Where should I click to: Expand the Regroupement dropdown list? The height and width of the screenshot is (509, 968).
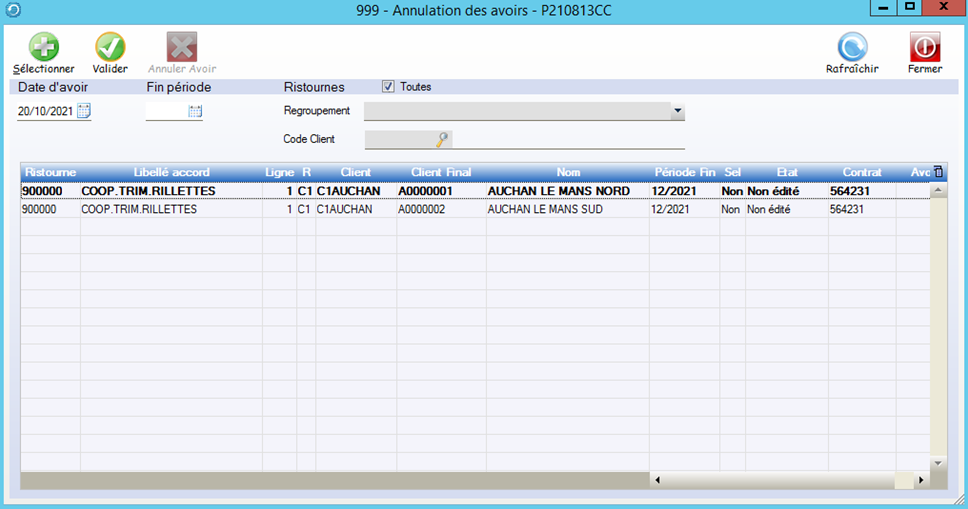(x=677, y=111)
